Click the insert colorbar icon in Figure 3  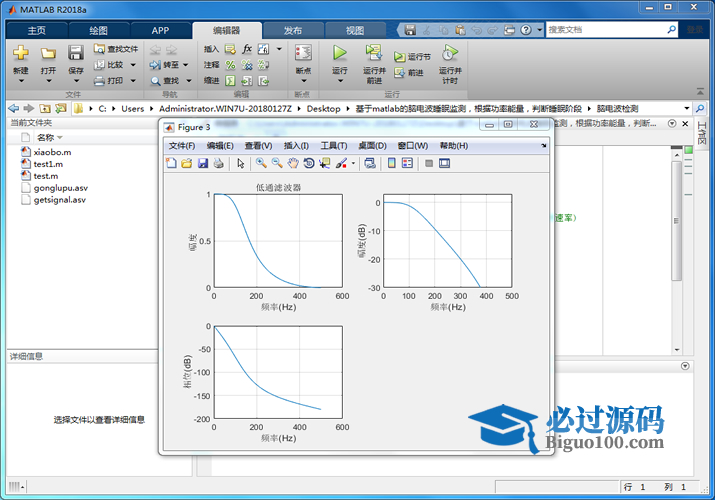coord(392,163)
